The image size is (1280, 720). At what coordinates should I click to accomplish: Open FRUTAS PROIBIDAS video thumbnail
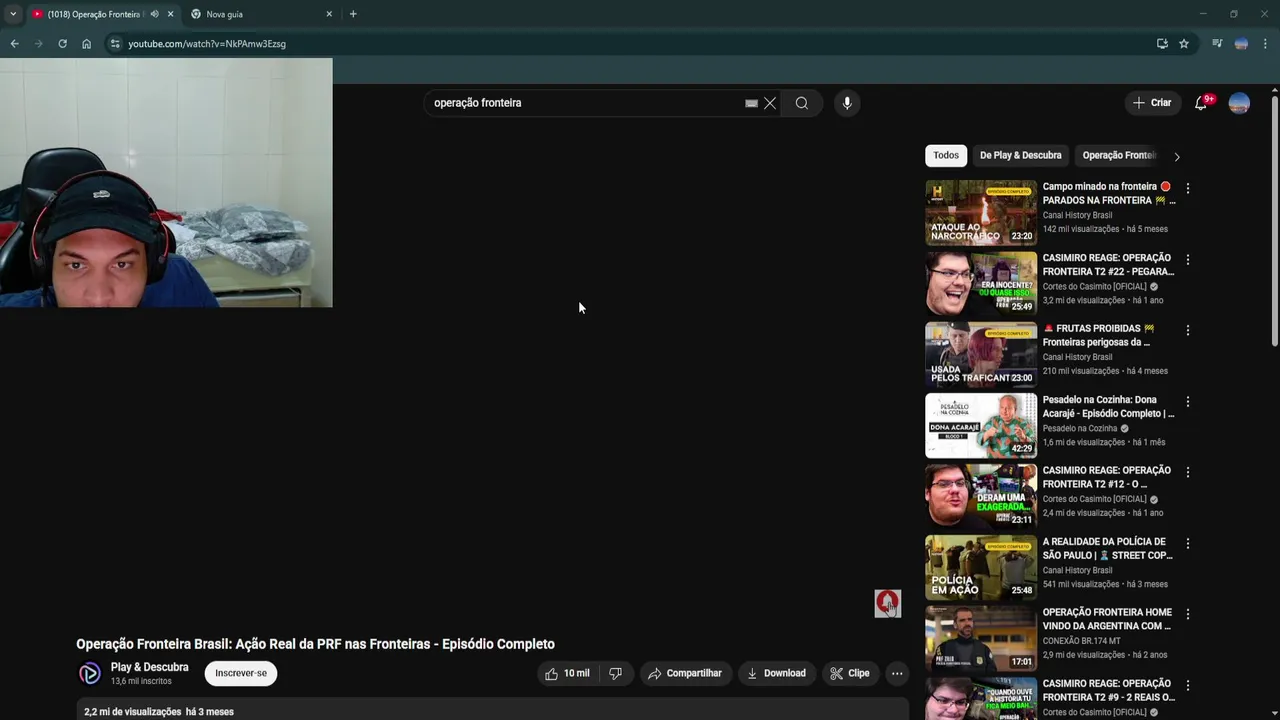click(981, 354)
